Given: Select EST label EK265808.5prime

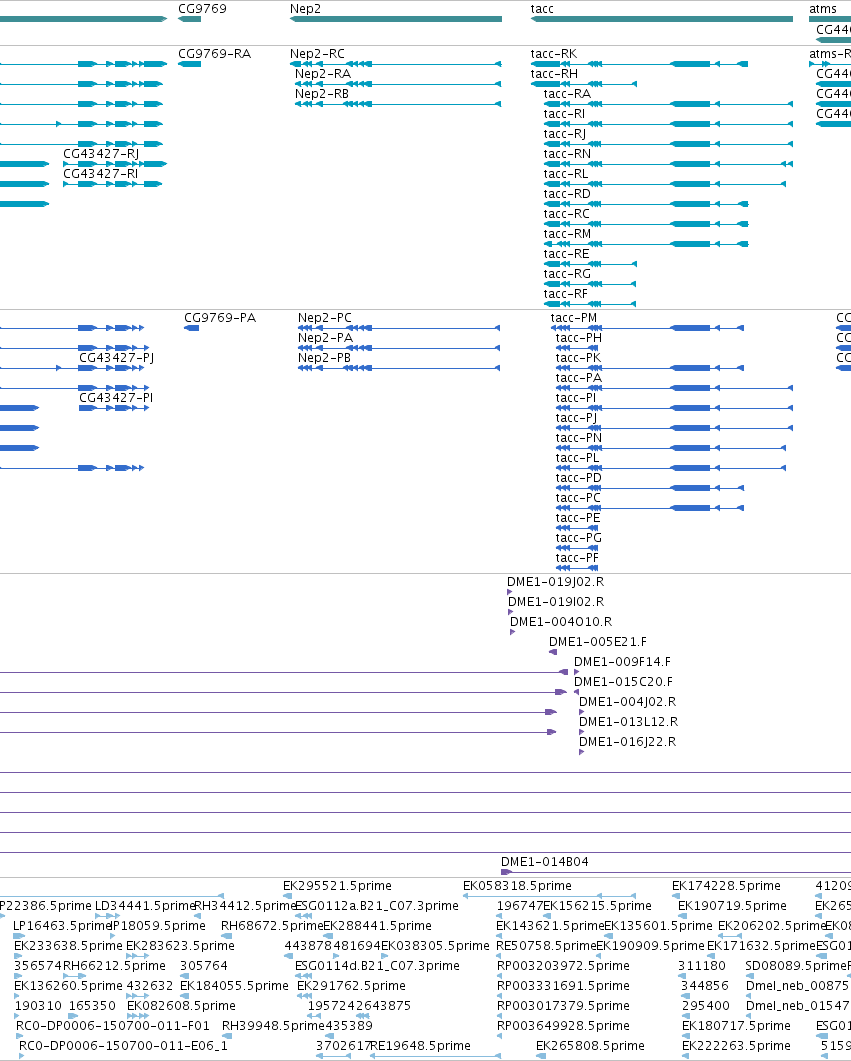Looking at the screenshot, I should (590, 1045).
